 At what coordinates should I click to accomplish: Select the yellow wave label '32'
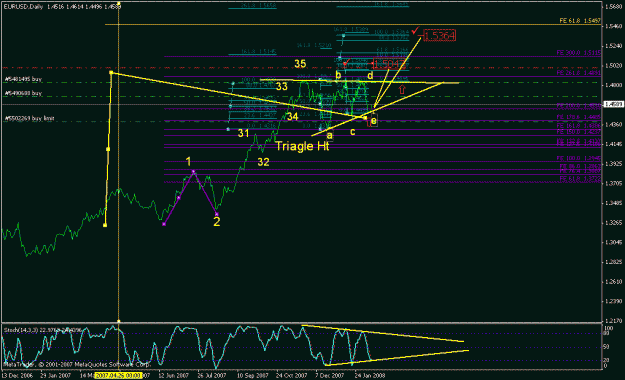point(263,162)
